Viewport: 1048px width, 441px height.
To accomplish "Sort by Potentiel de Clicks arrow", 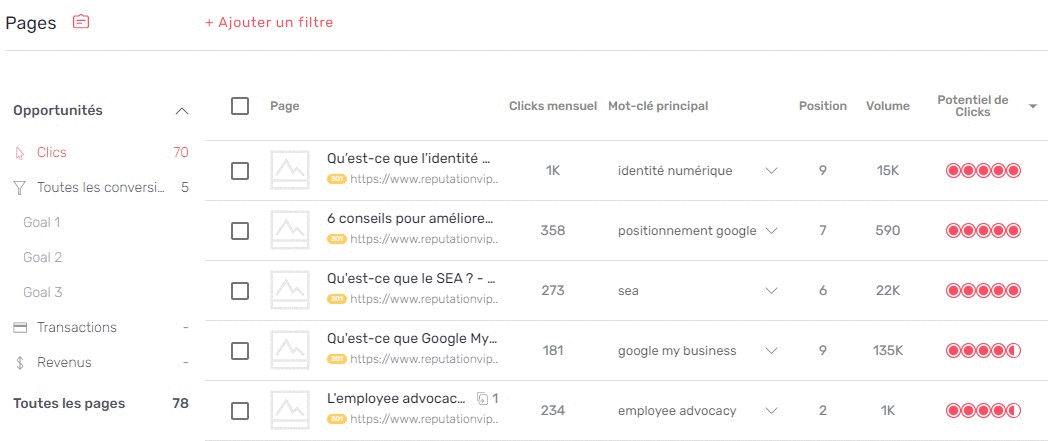I will (1033, 106).
